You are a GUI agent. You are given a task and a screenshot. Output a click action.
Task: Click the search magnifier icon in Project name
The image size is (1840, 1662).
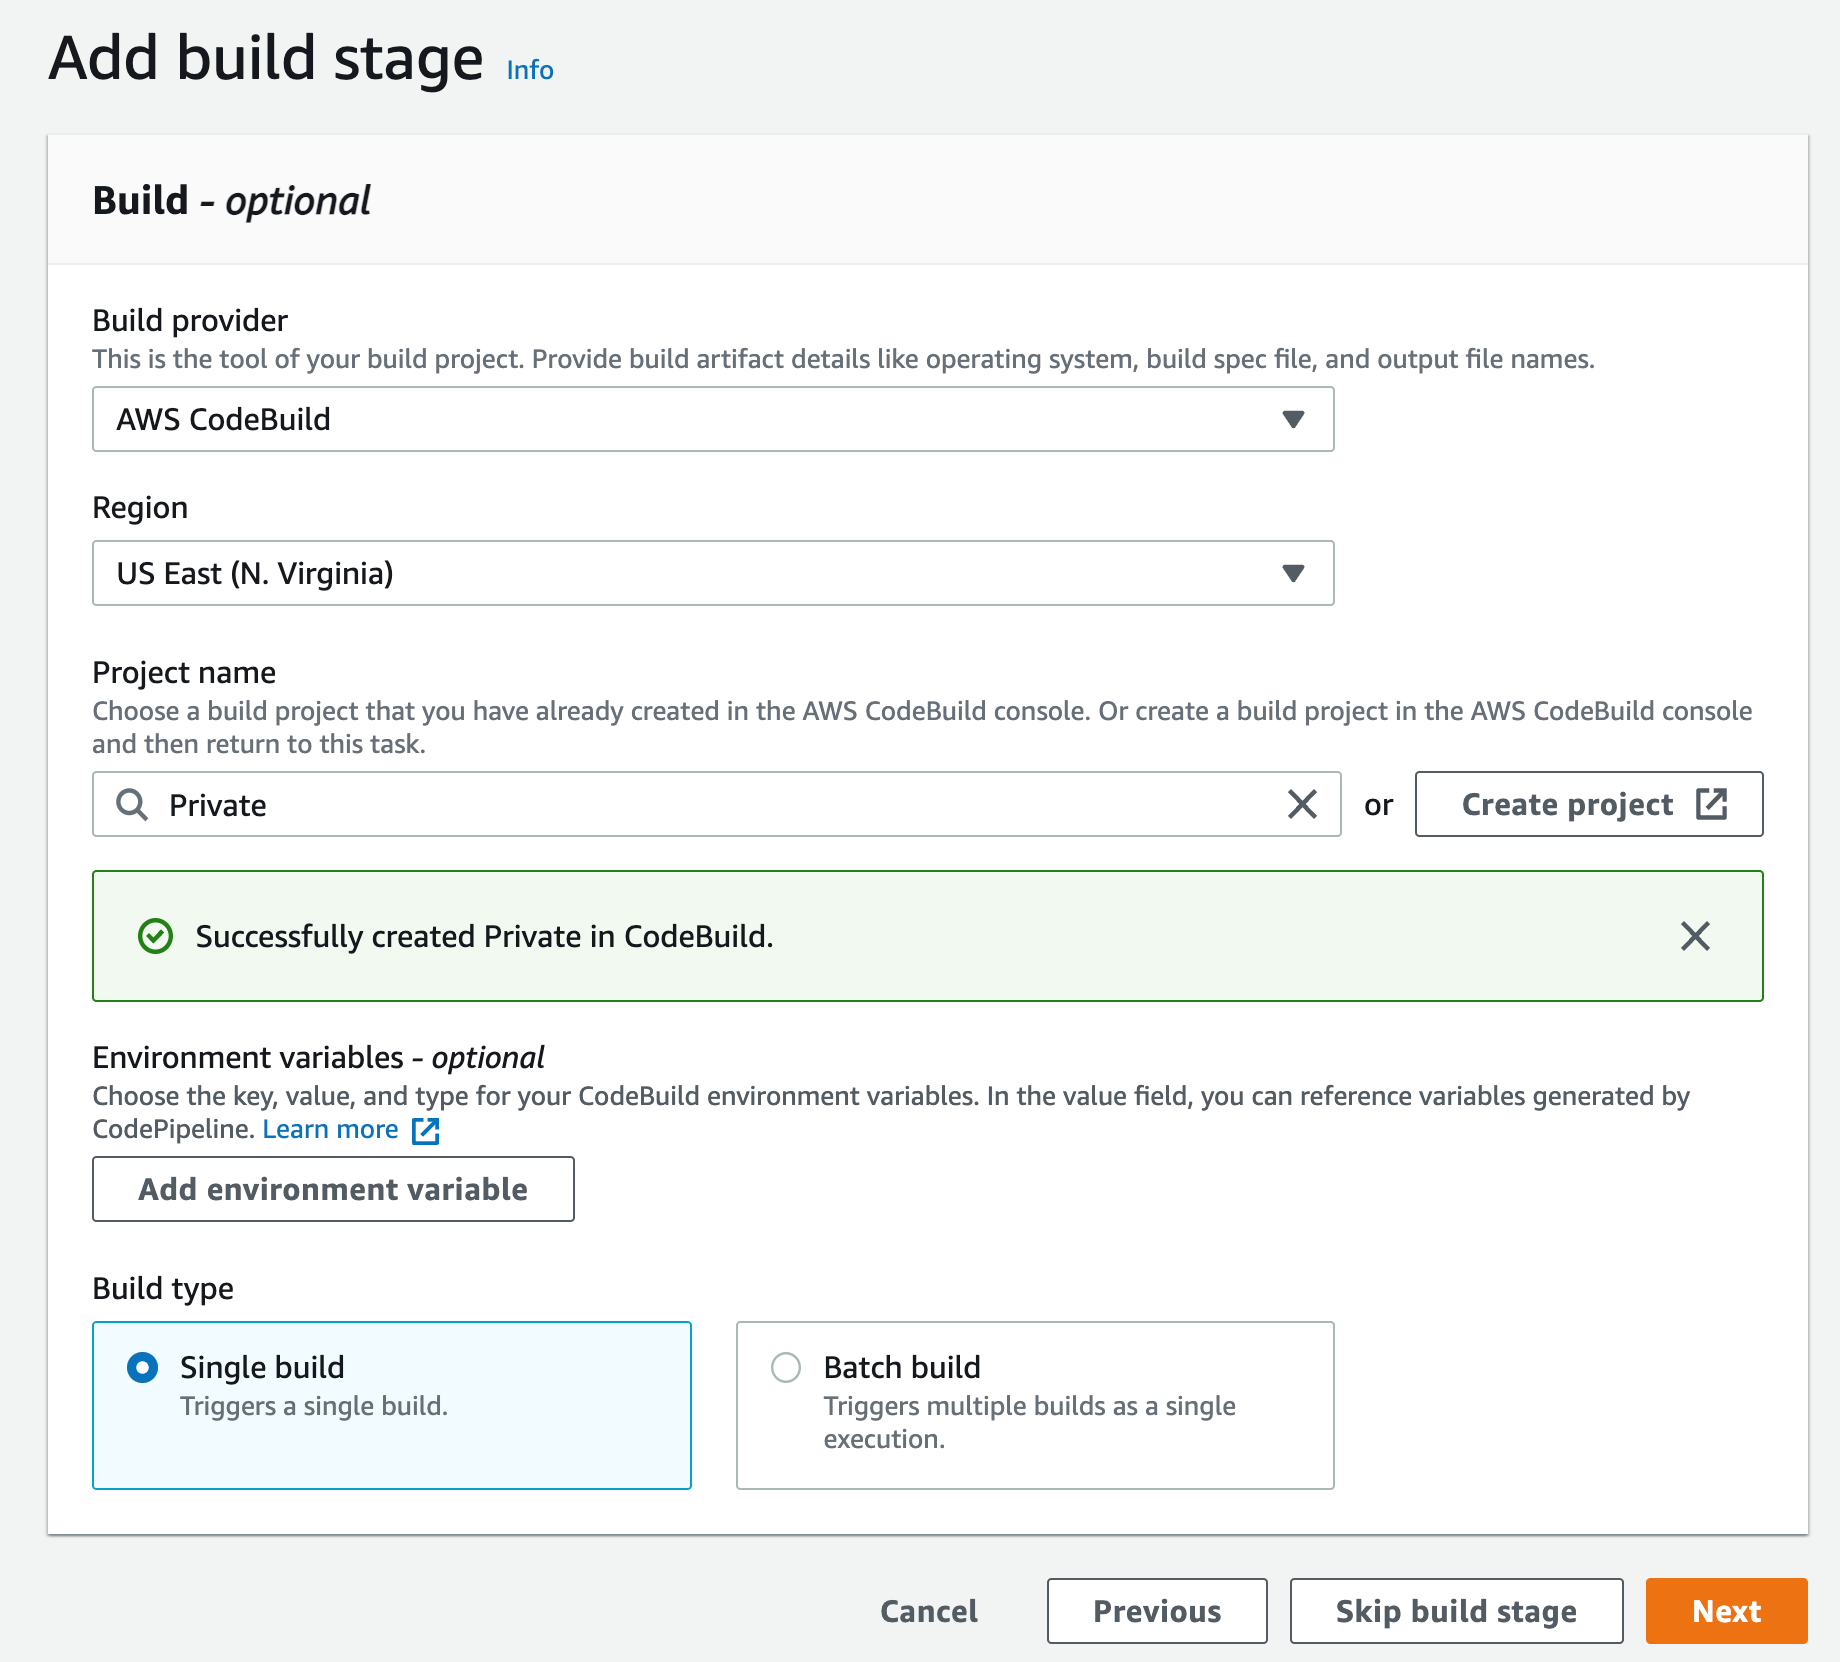(130, 804)
